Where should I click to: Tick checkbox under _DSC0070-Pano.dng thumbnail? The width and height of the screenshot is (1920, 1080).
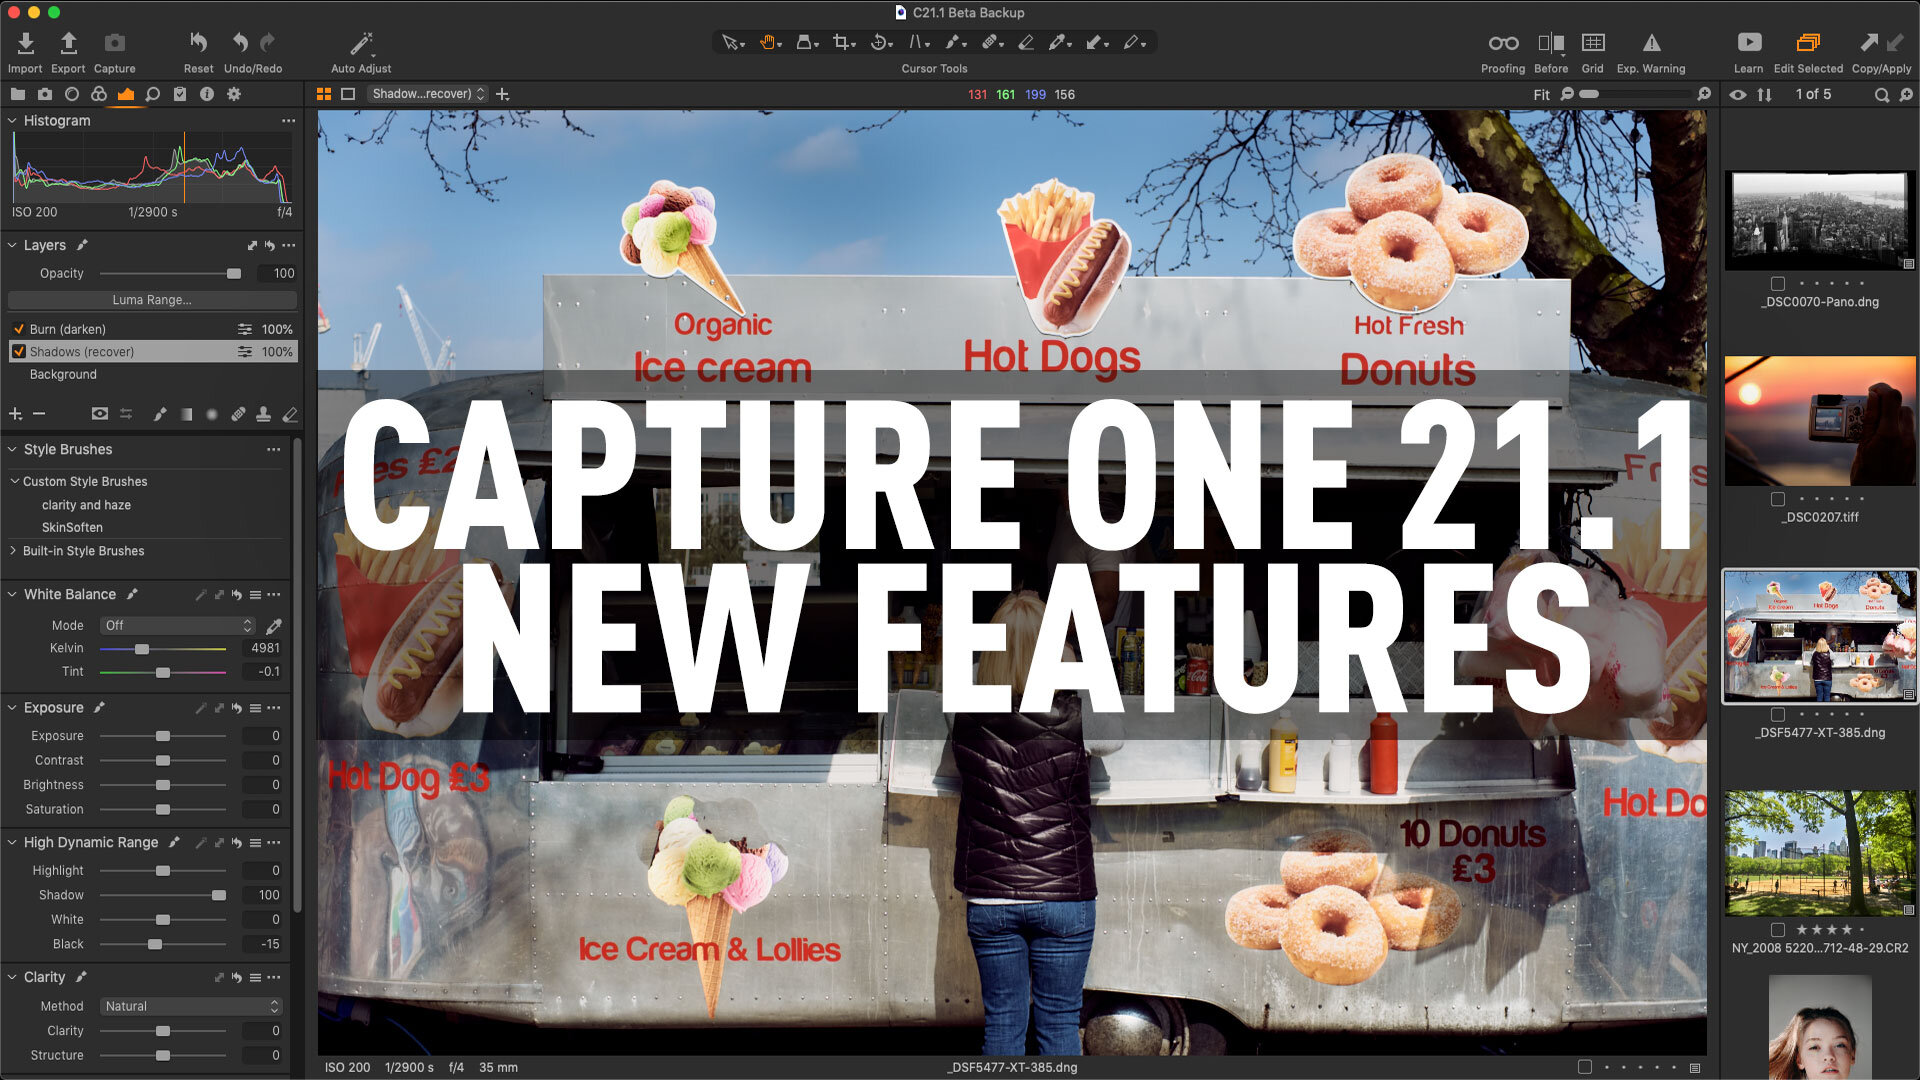(x=1778, y=283)
